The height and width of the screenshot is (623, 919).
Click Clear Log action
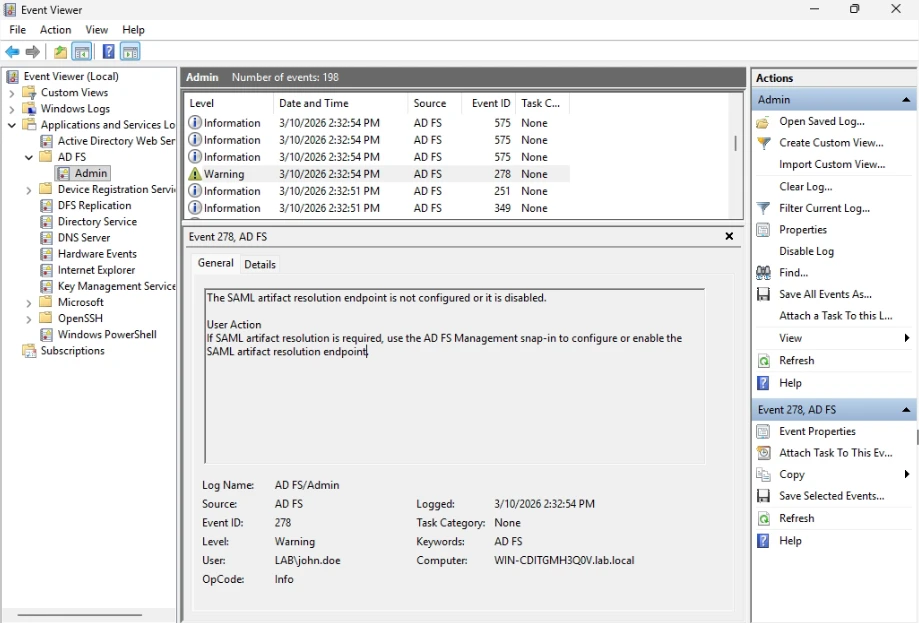tap(805, 186)
